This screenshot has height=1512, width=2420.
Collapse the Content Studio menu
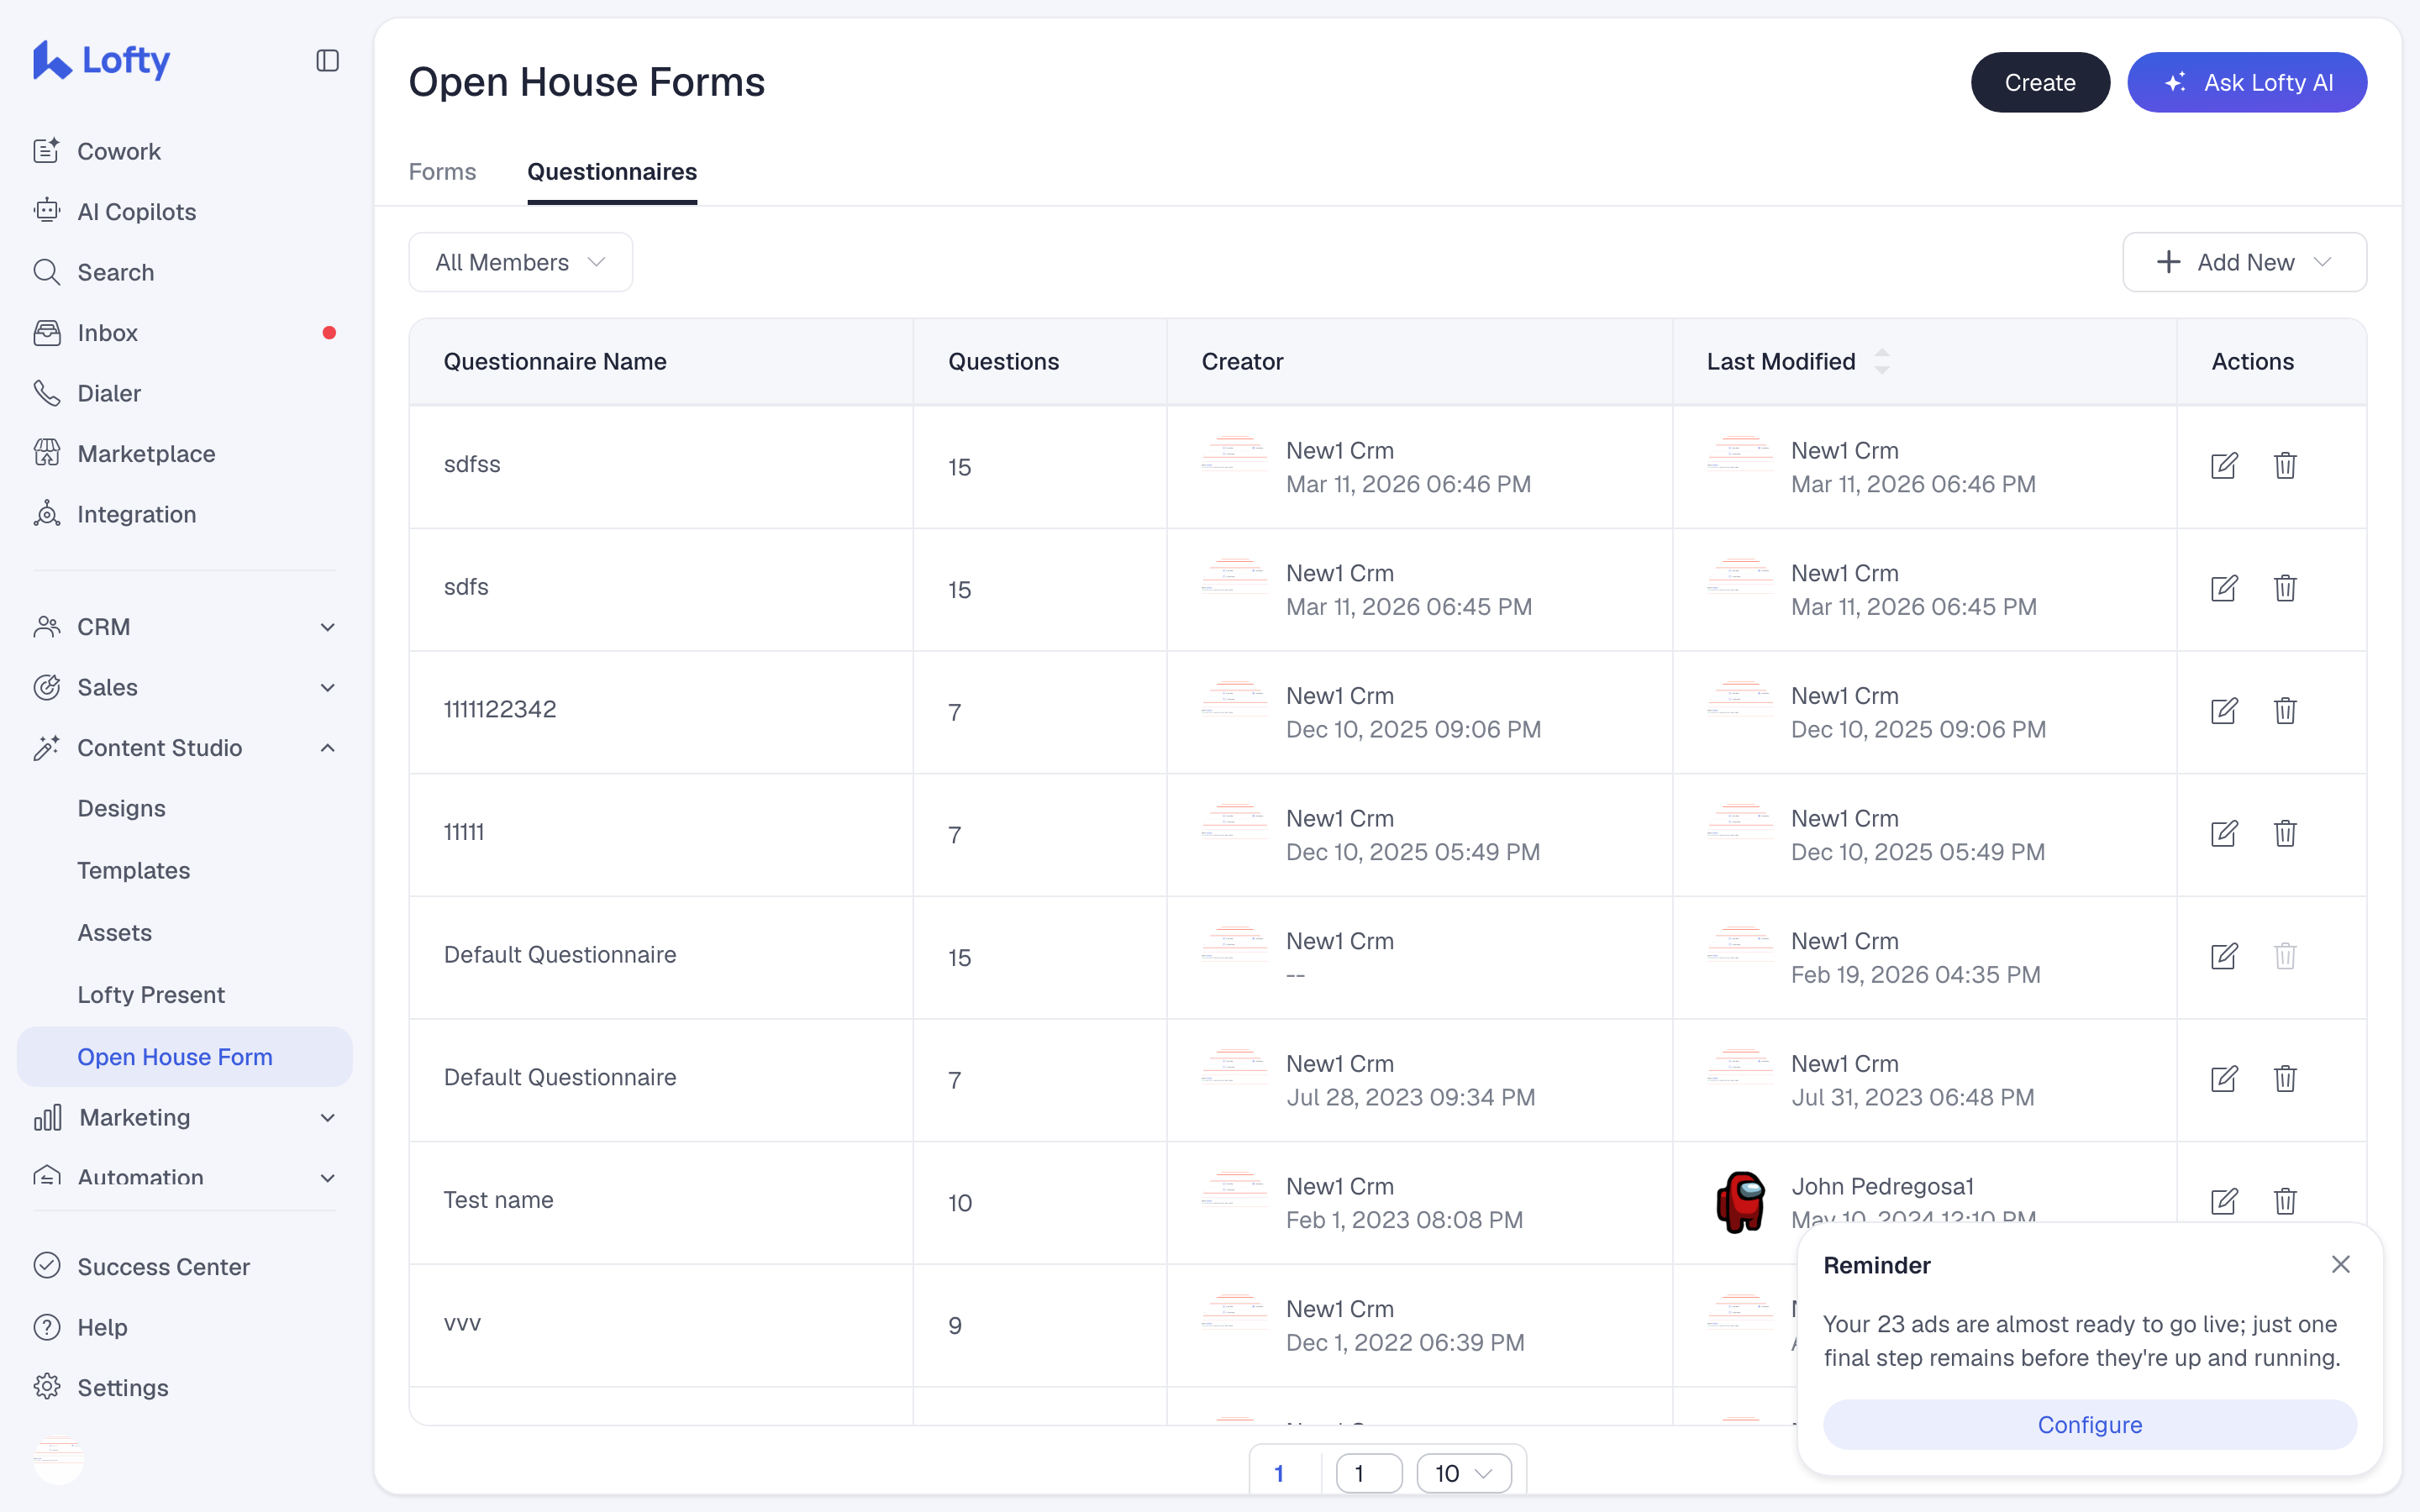185,748
